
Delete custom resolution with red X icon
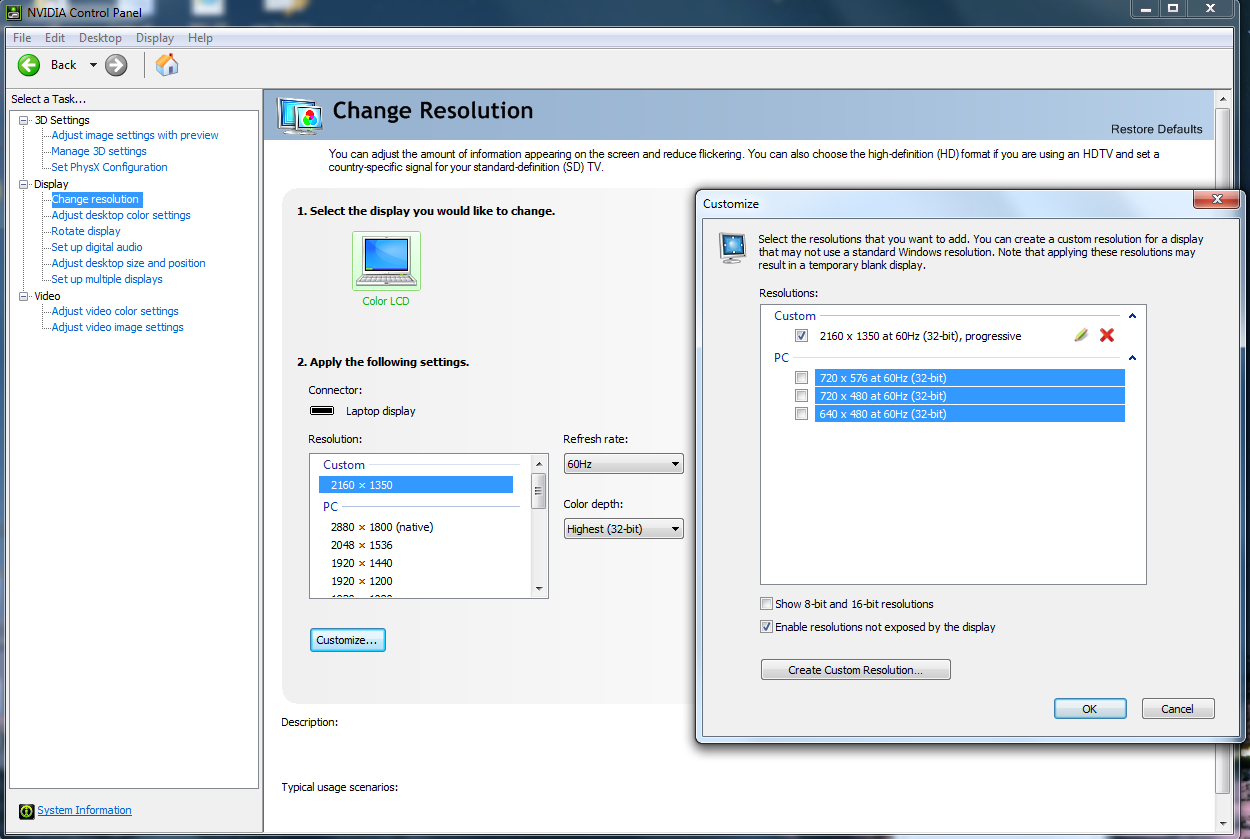coord(1107,335)
